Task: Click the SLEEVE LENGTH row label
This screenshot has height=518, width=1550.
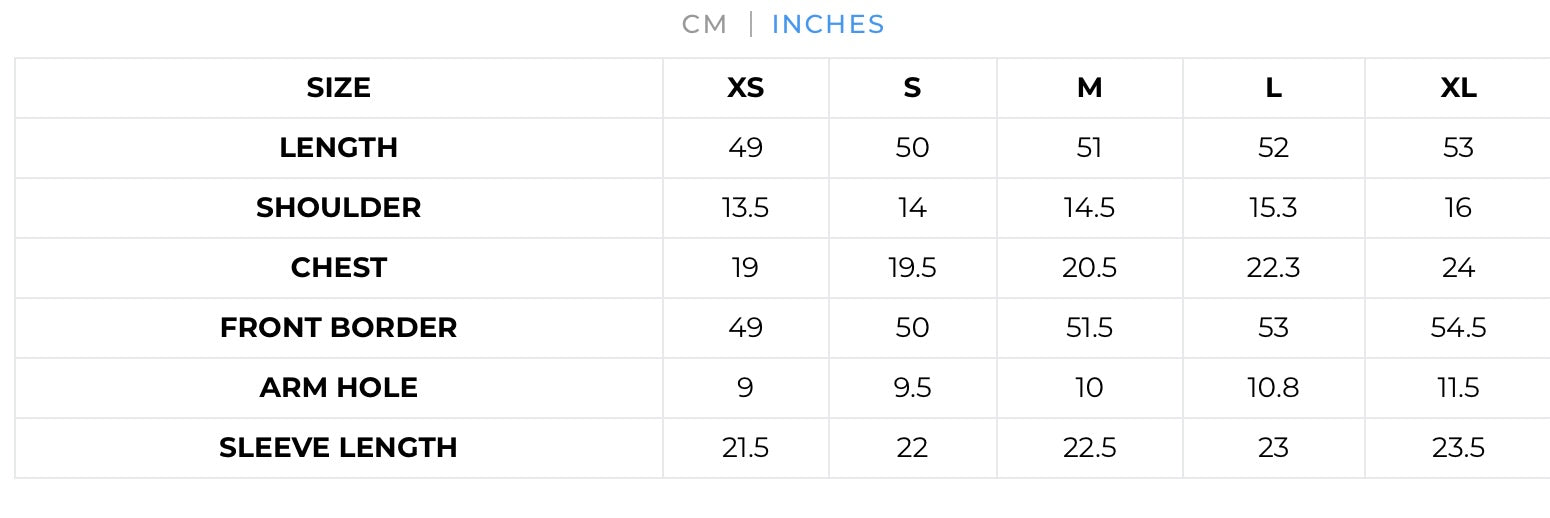Action: pos(338,448)
